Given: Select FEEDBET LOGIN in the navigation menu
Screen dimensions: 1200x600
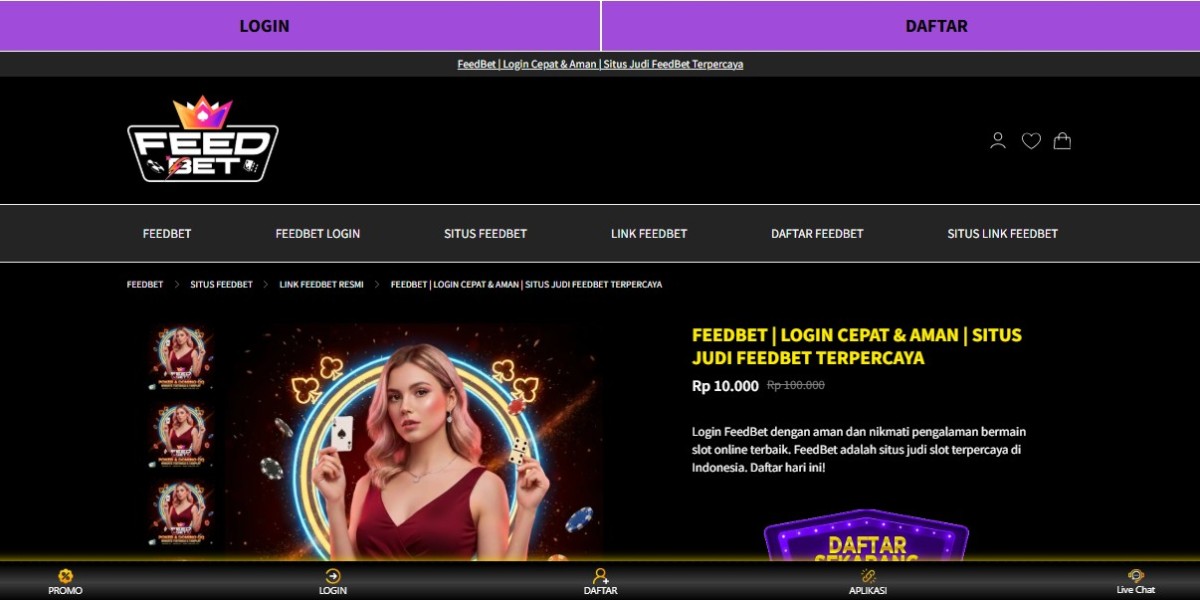Looking at the screenshot, I should click(x=318, y=234).
